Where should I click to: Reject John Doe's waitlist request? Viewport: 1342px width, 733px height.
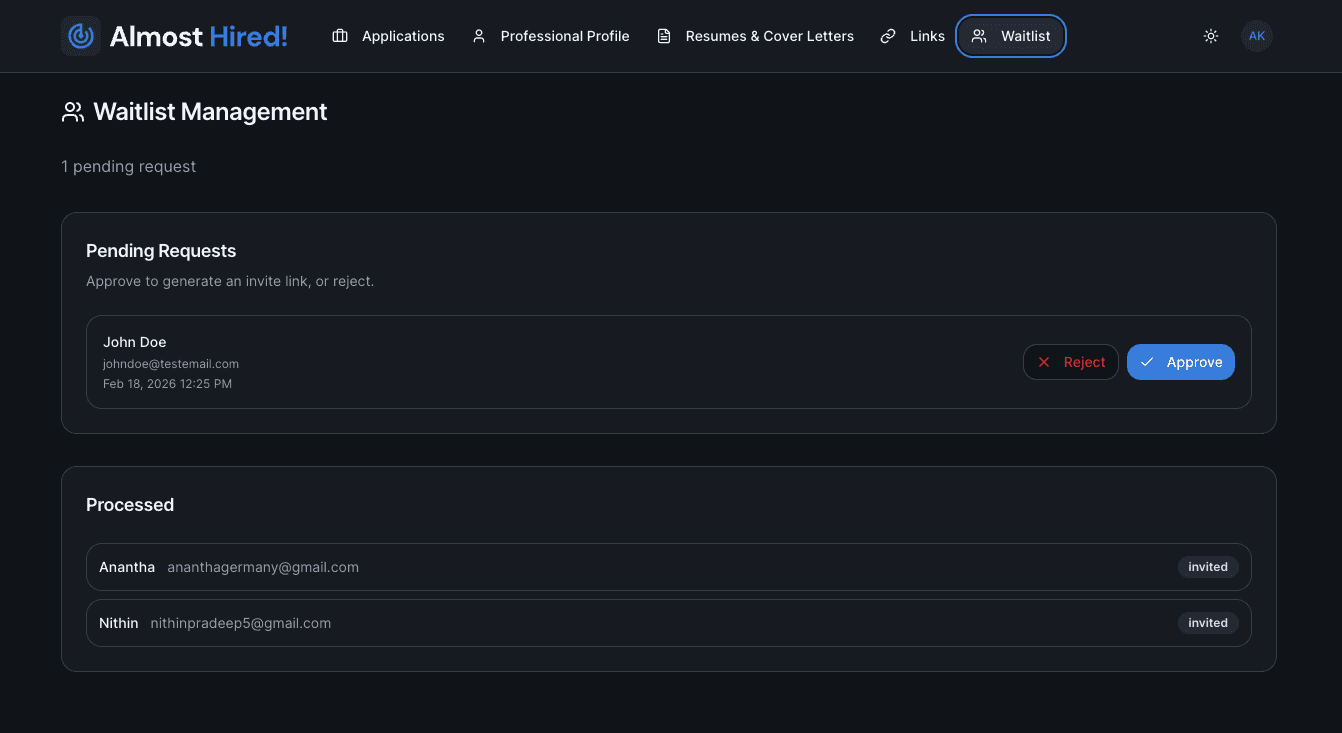pos(1071,362)
